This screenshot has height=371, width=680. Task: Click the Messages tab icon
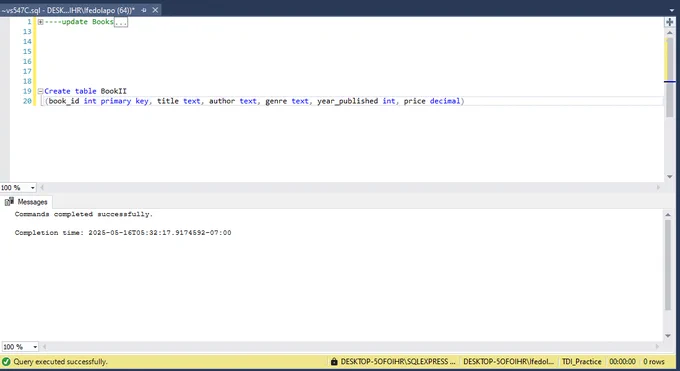[9, 202]
